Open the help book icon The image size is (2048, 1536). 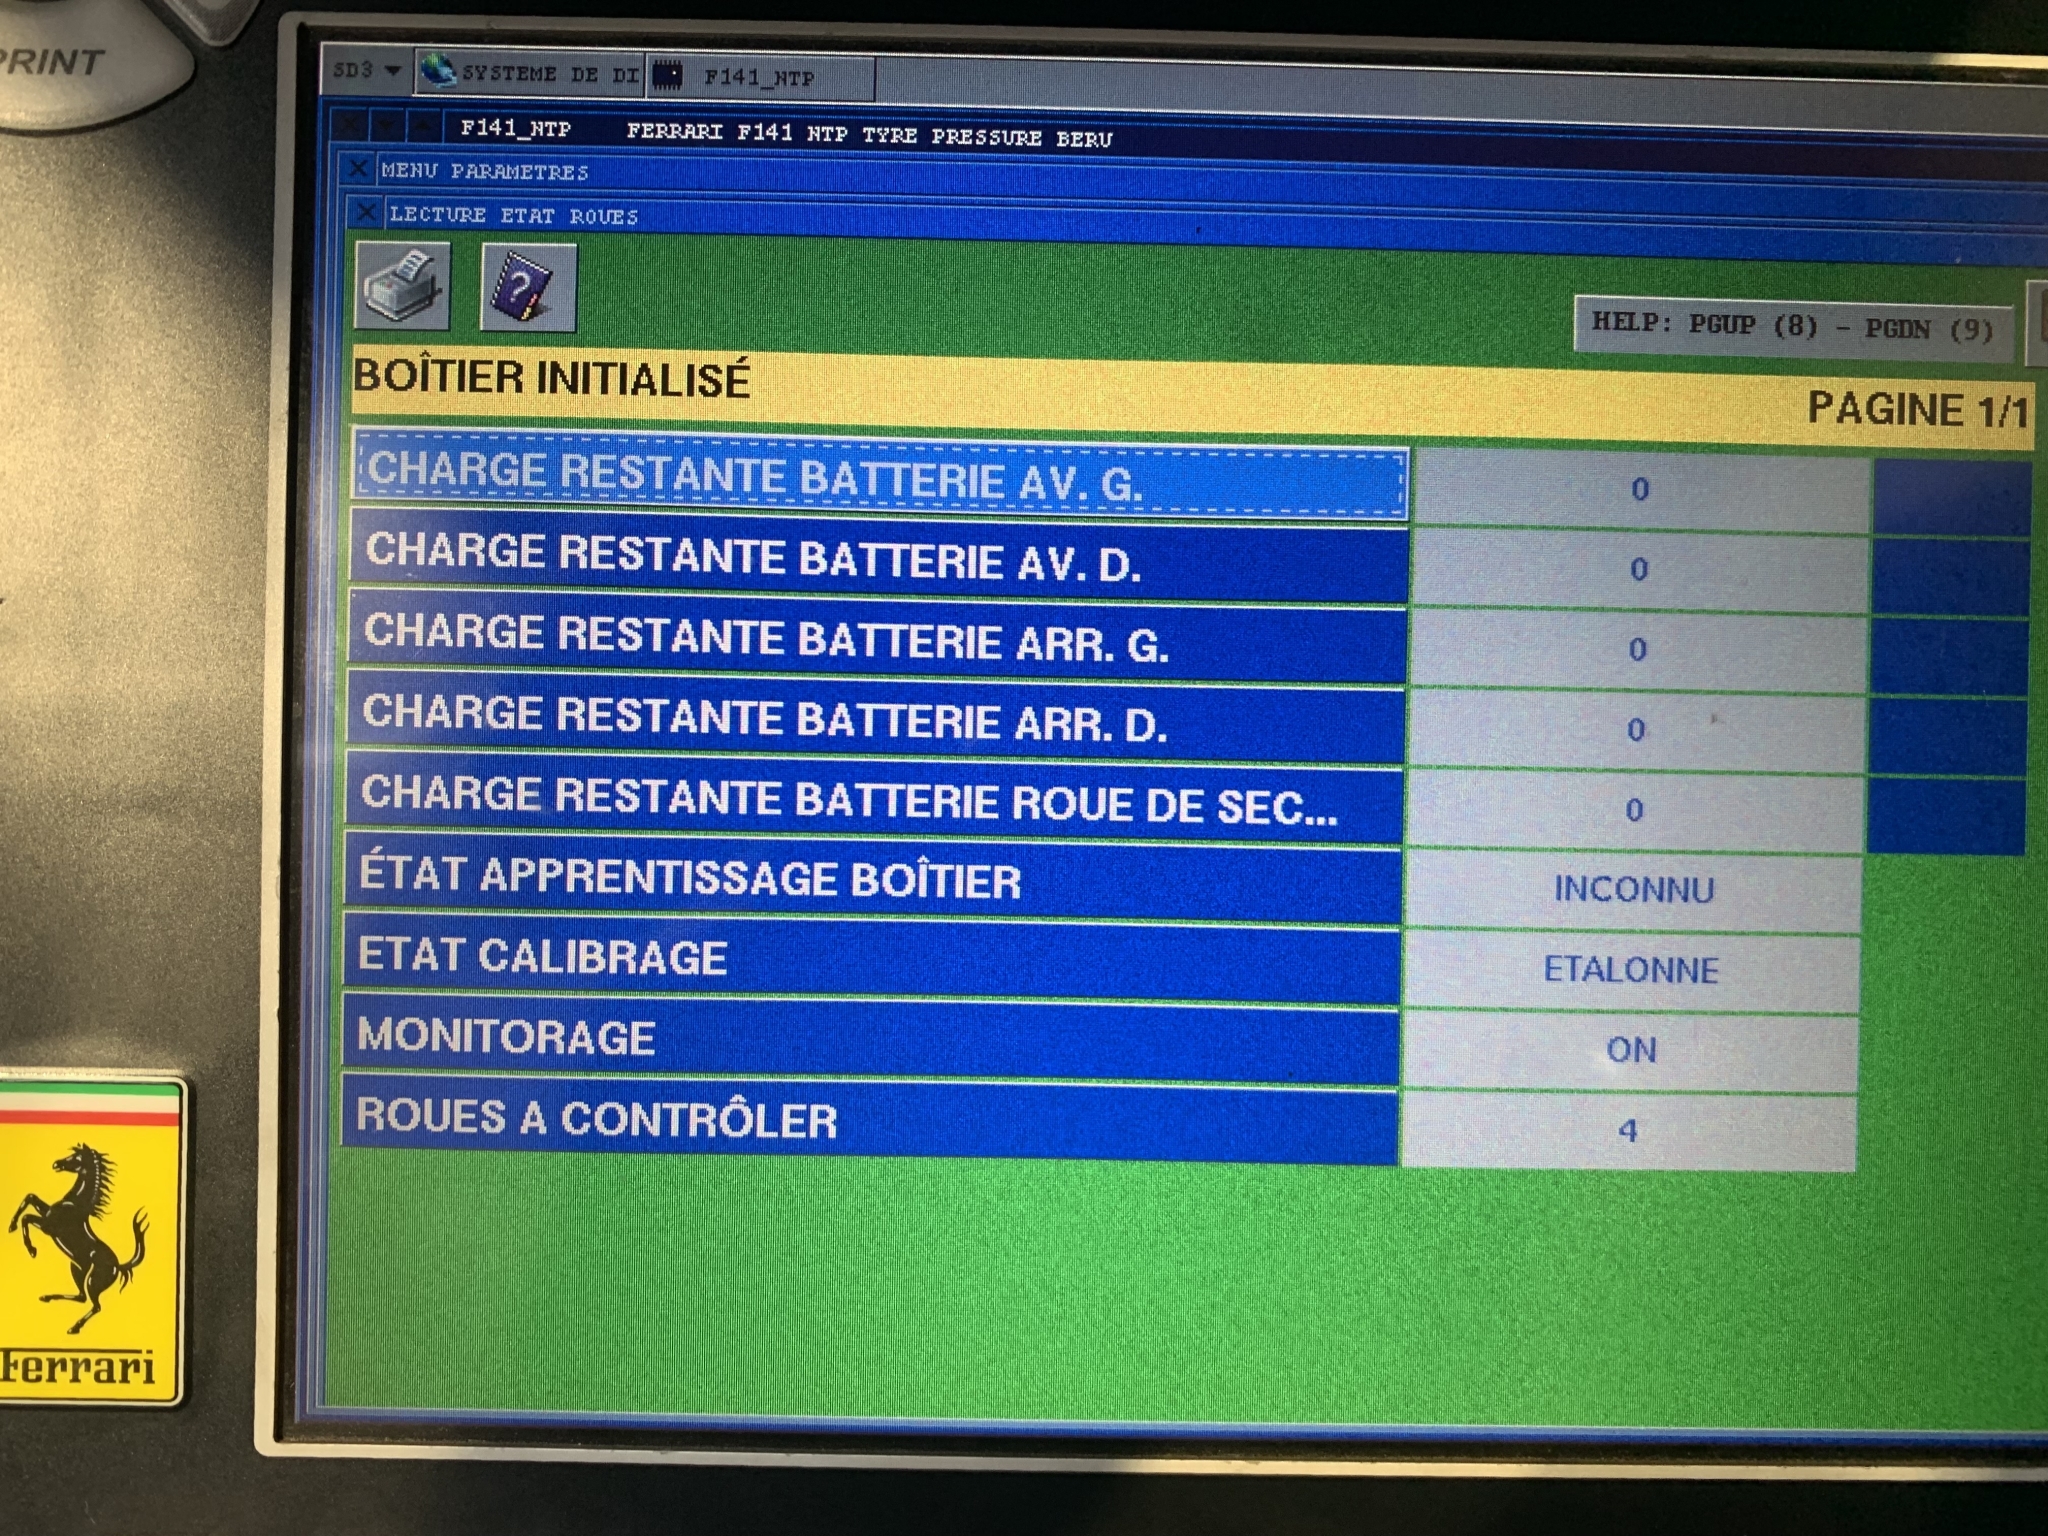(x=528, y=288)
